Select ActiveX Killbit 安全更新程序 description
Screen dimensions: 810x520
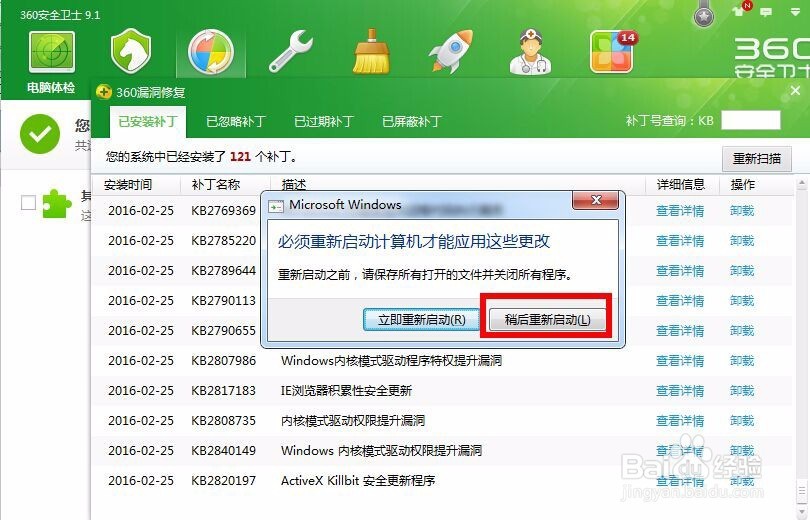358,480
